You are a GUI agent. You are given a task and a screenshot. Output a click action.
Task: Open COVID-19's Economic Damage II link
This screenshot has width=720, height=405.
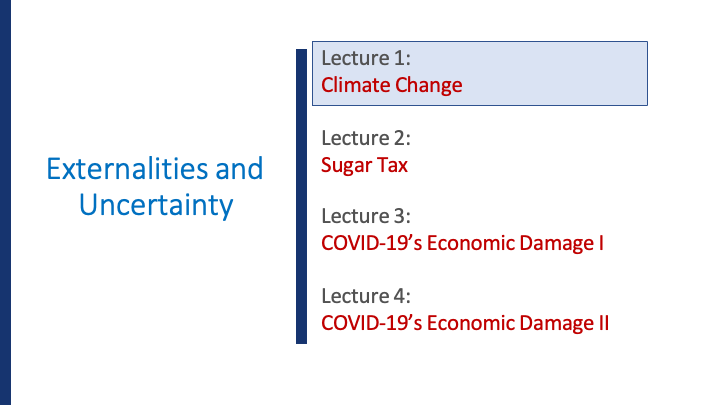coord(465,323)
